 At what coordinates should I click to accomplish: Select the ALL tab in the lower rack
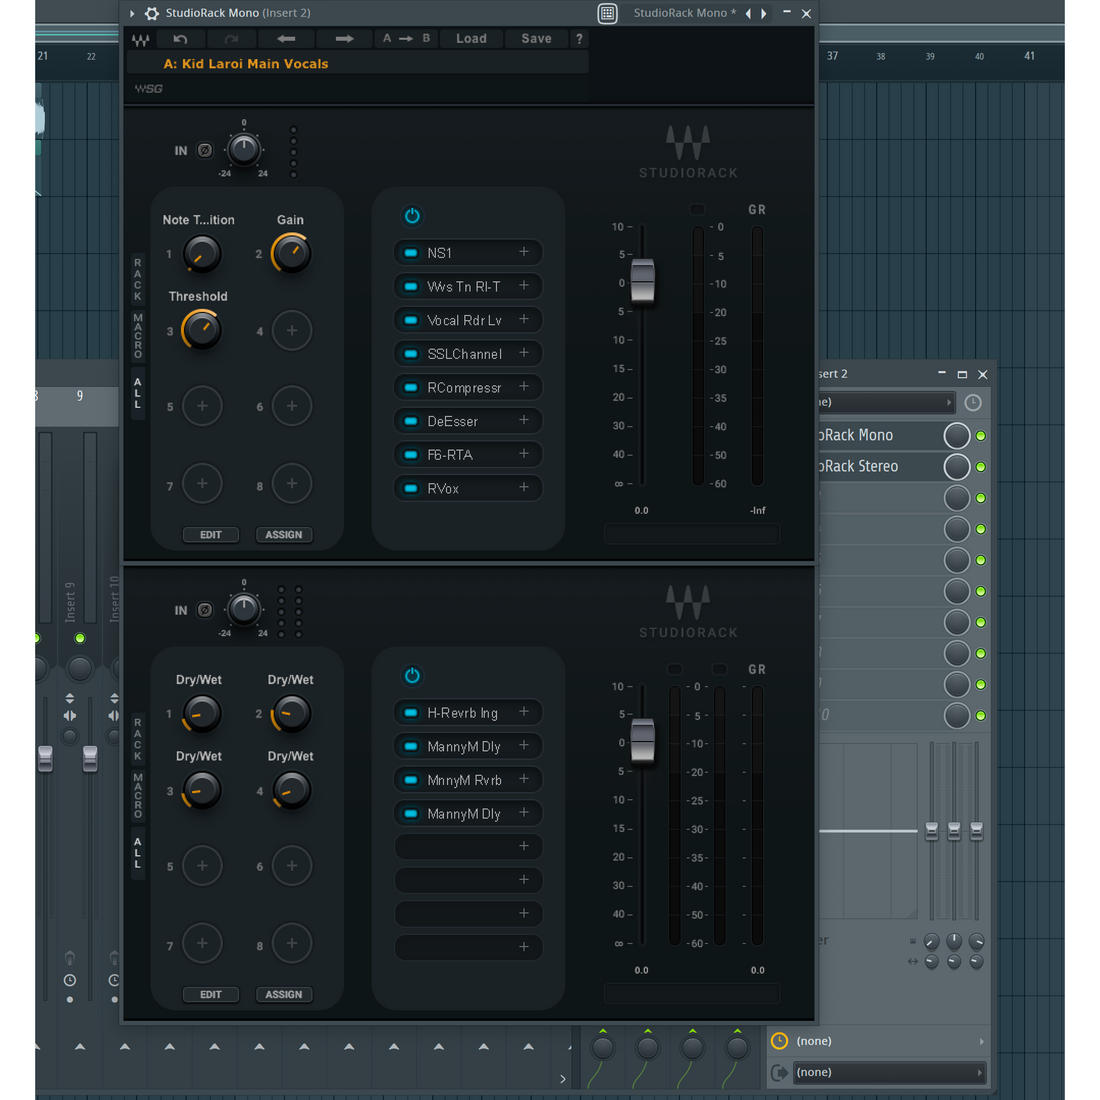click(138, 853)
